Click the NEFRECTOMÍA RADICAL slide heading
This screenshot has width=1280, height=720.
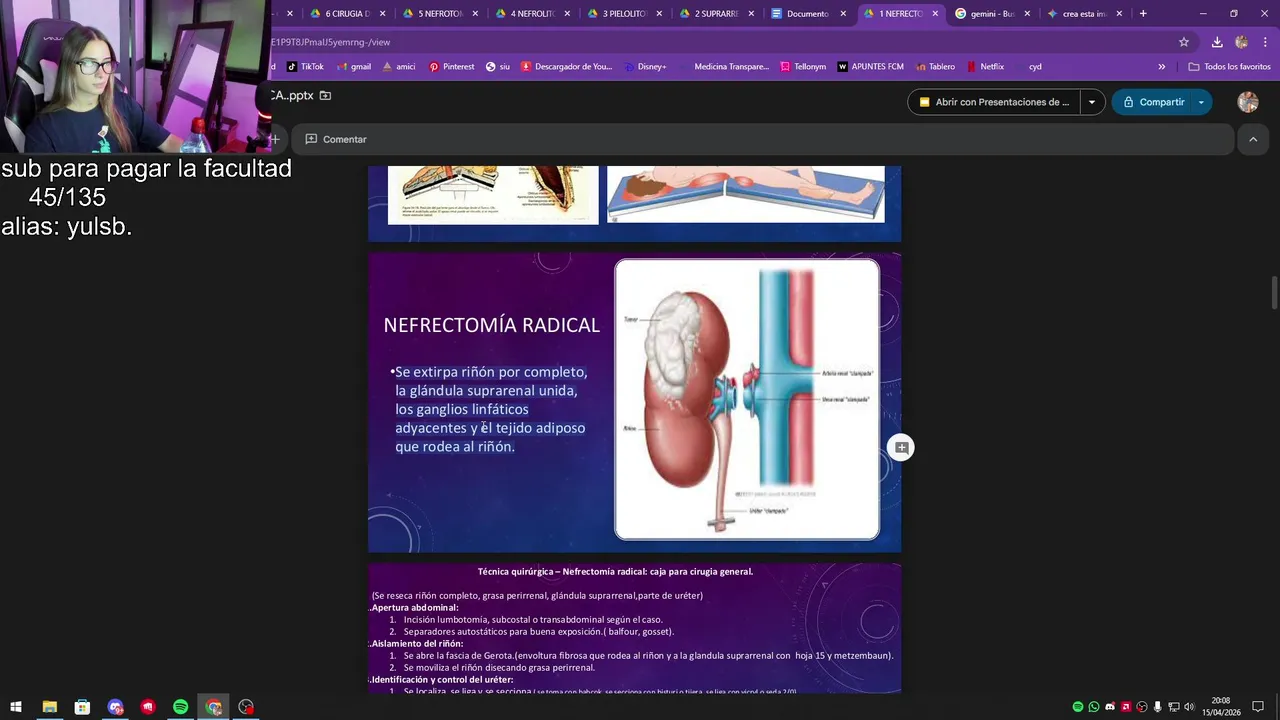492,325
